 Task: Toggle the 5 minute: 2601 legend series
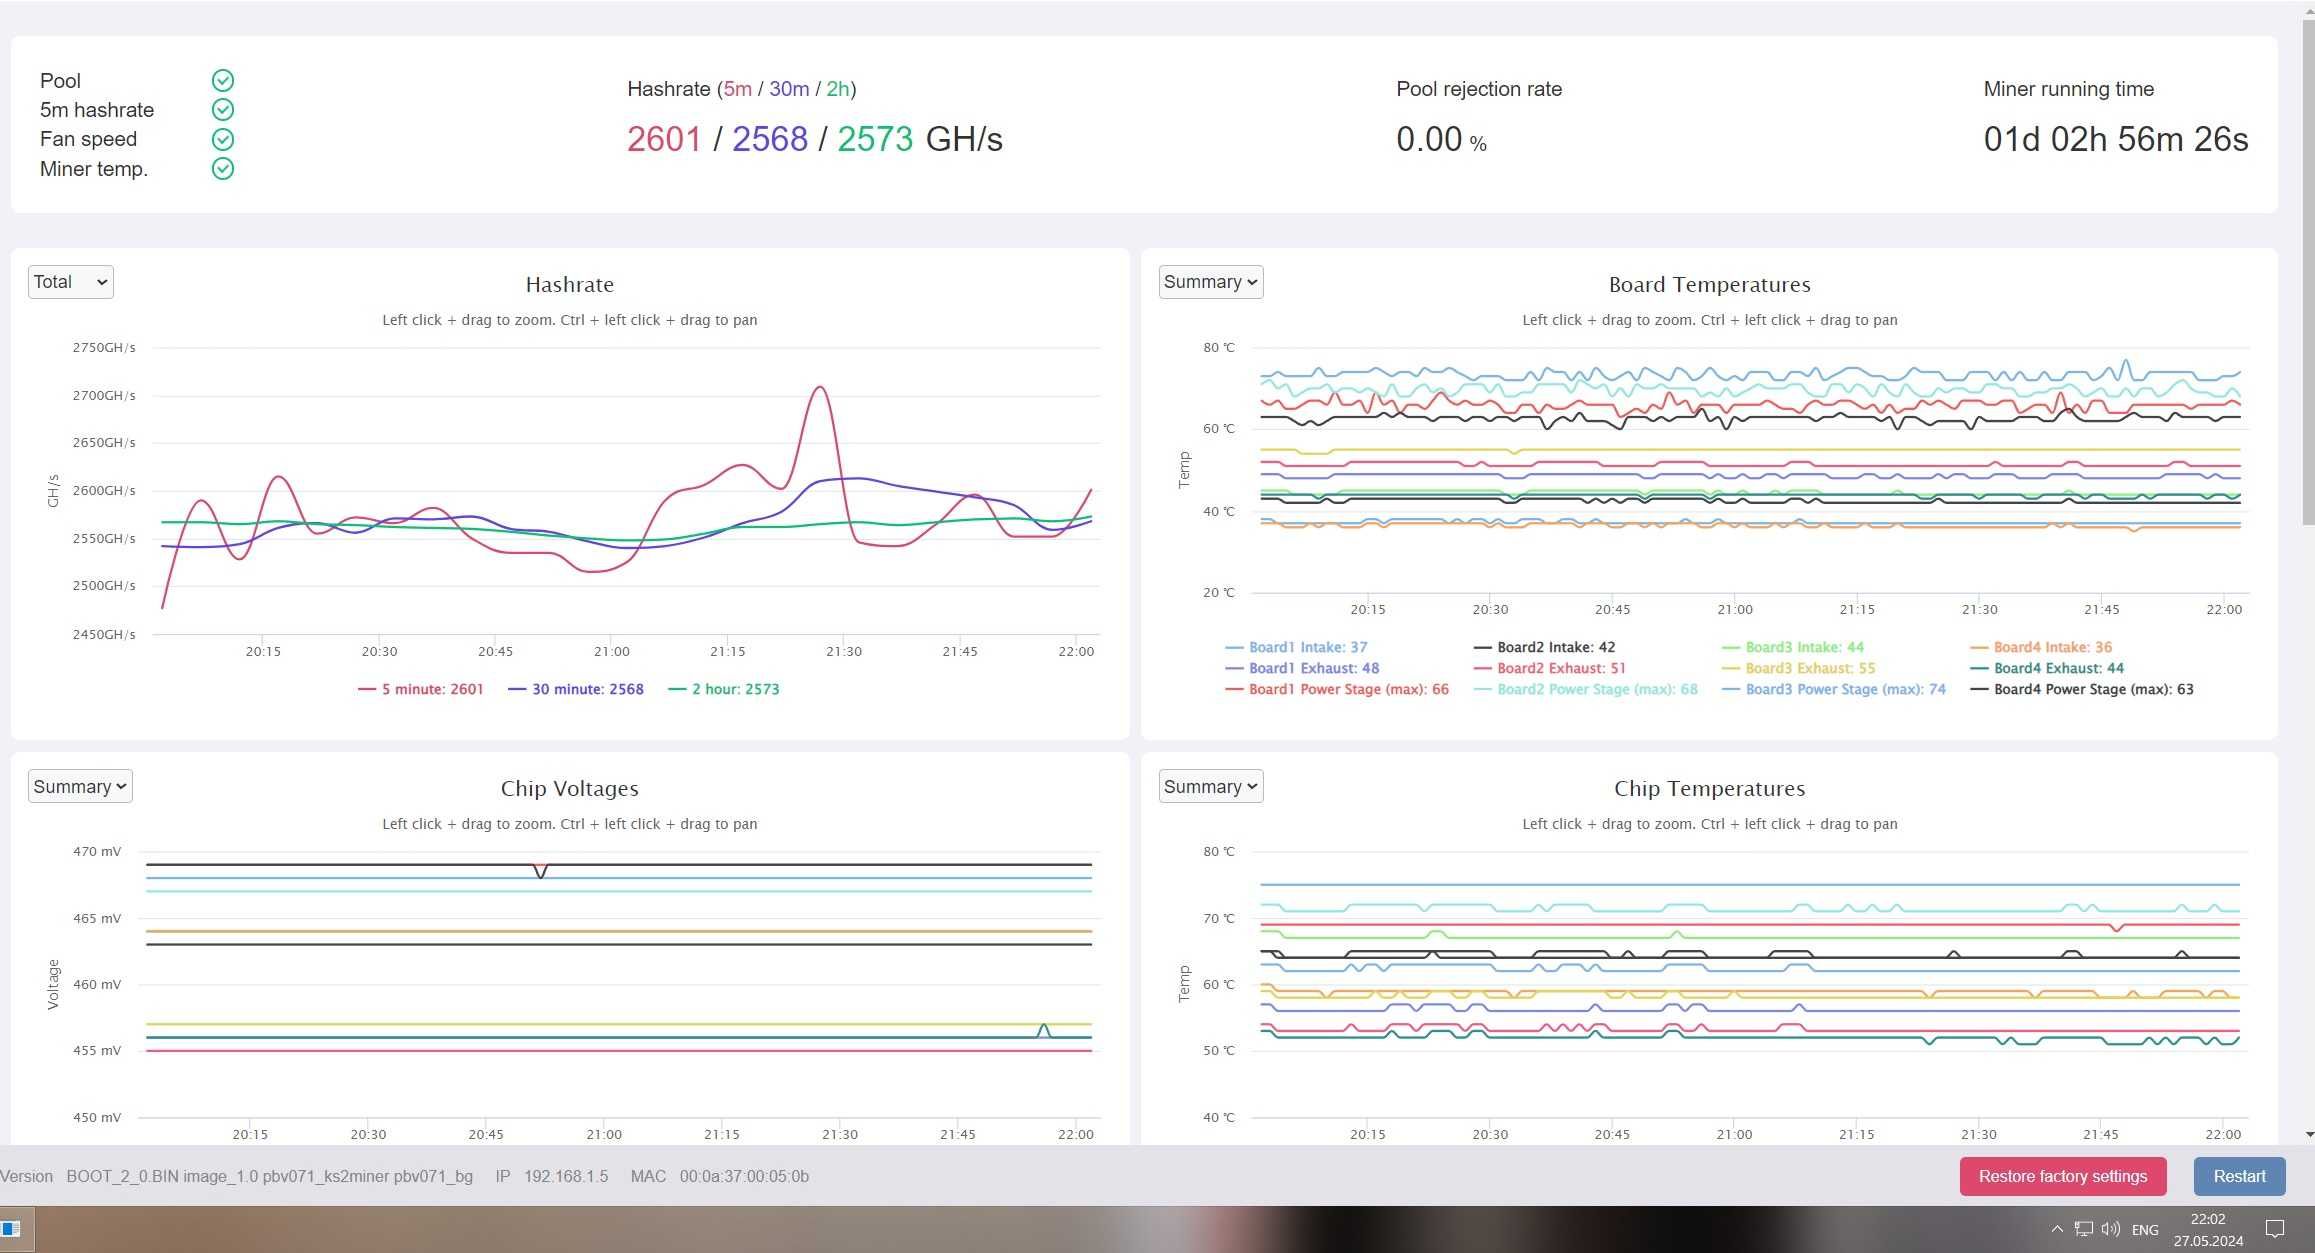point(421,689)
